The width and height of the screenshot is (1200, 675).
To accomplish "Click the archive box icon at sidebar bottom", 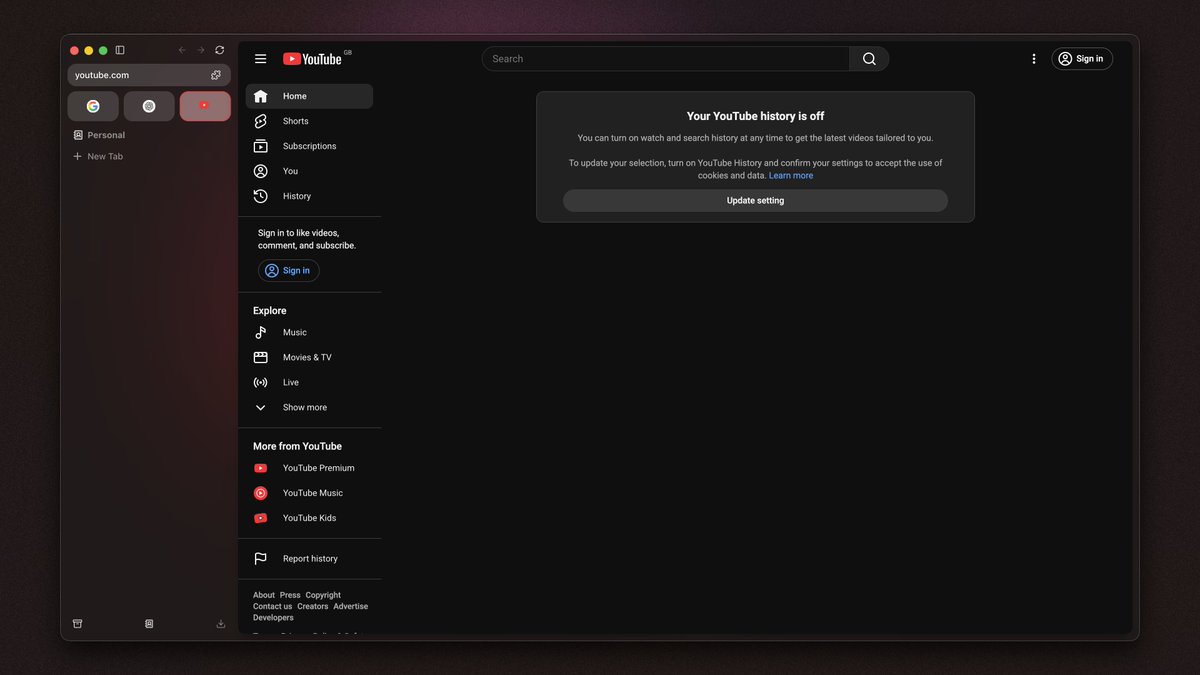I will 77,624.
